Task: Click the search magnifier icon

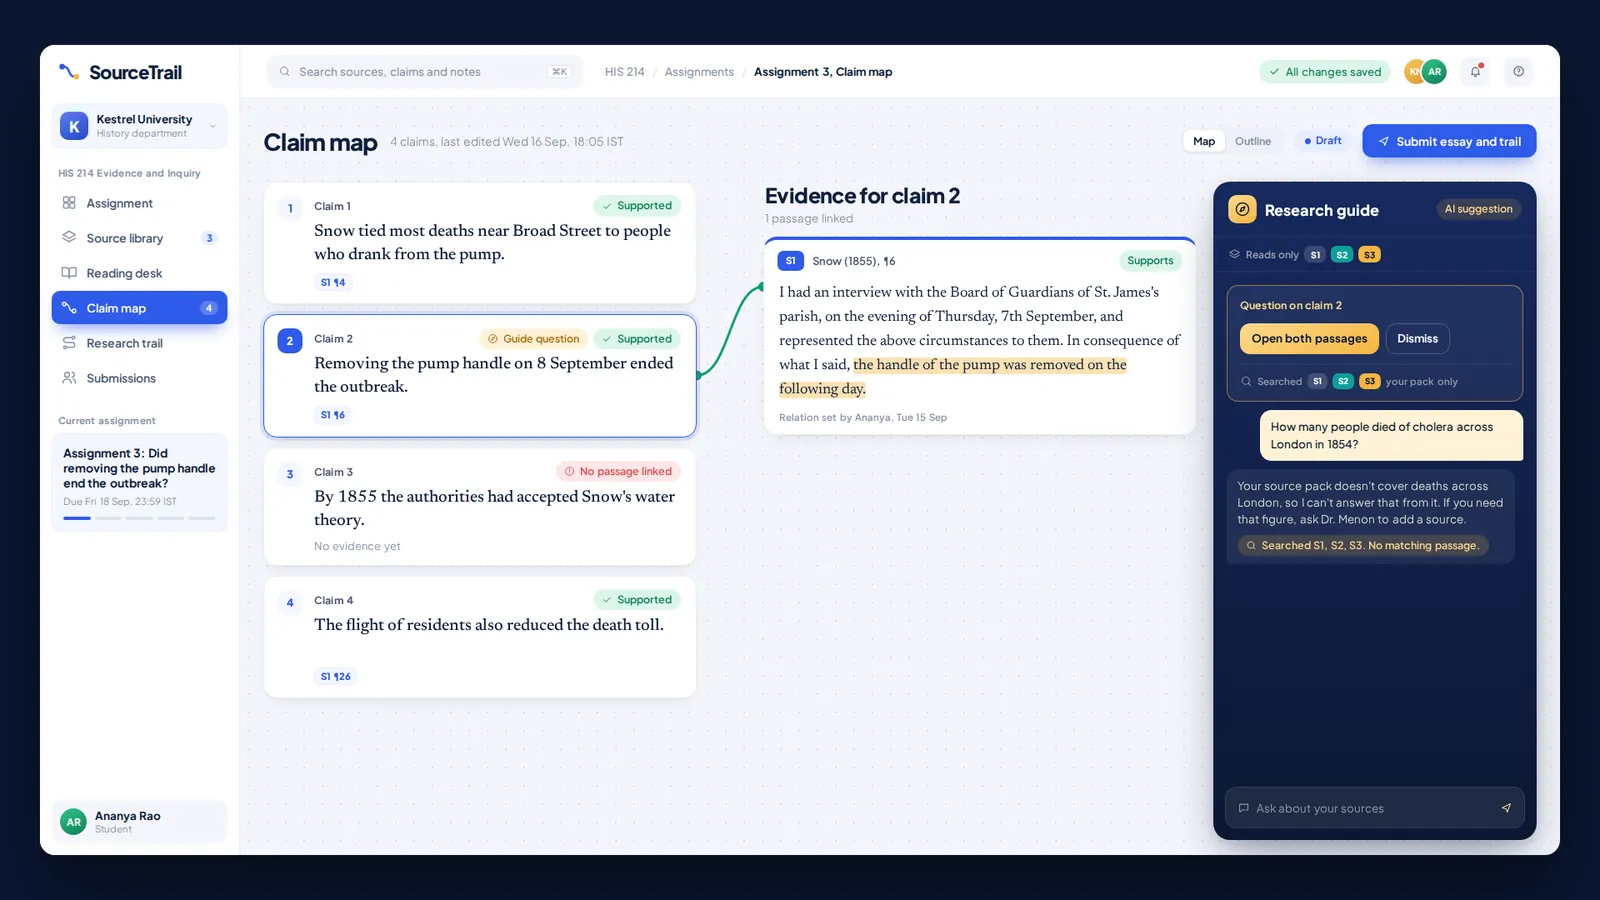Action: click(x=285, y=72)
